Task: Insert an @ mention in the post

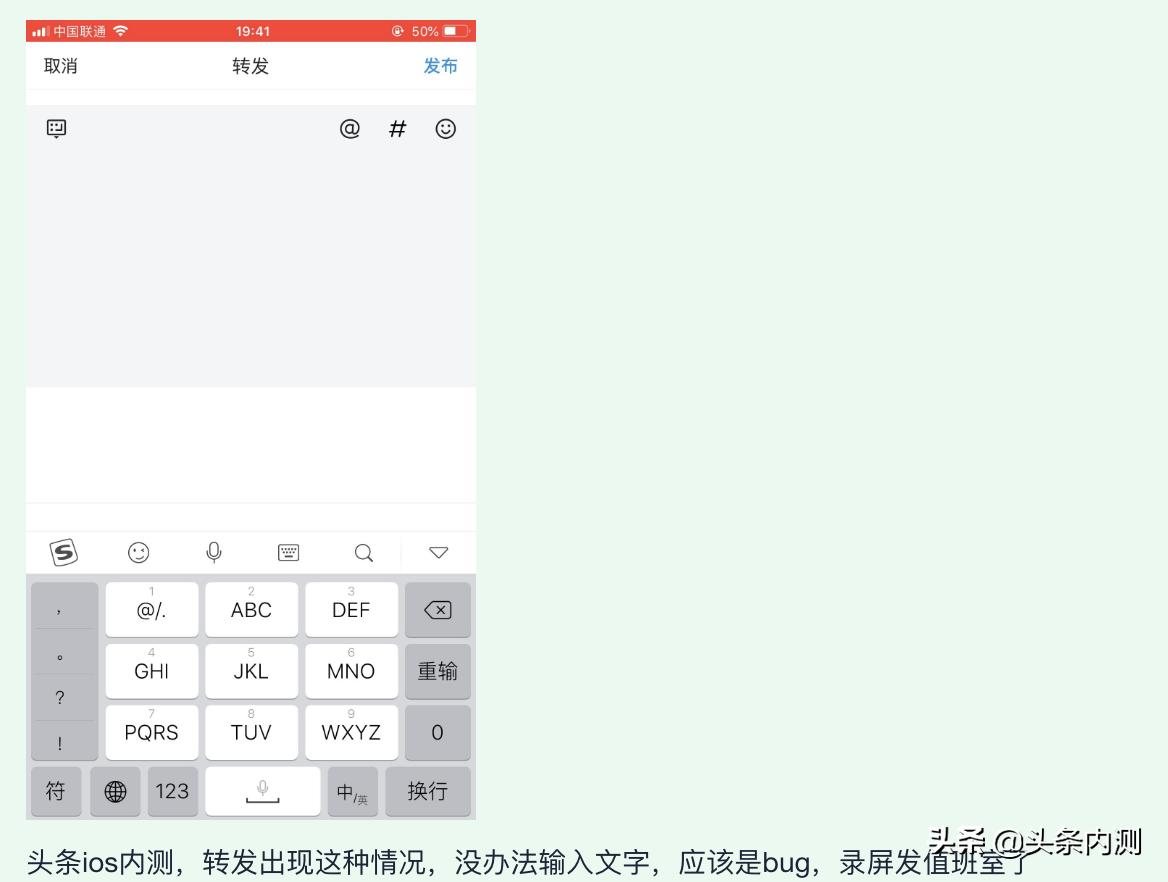Action: coord(348,128)
